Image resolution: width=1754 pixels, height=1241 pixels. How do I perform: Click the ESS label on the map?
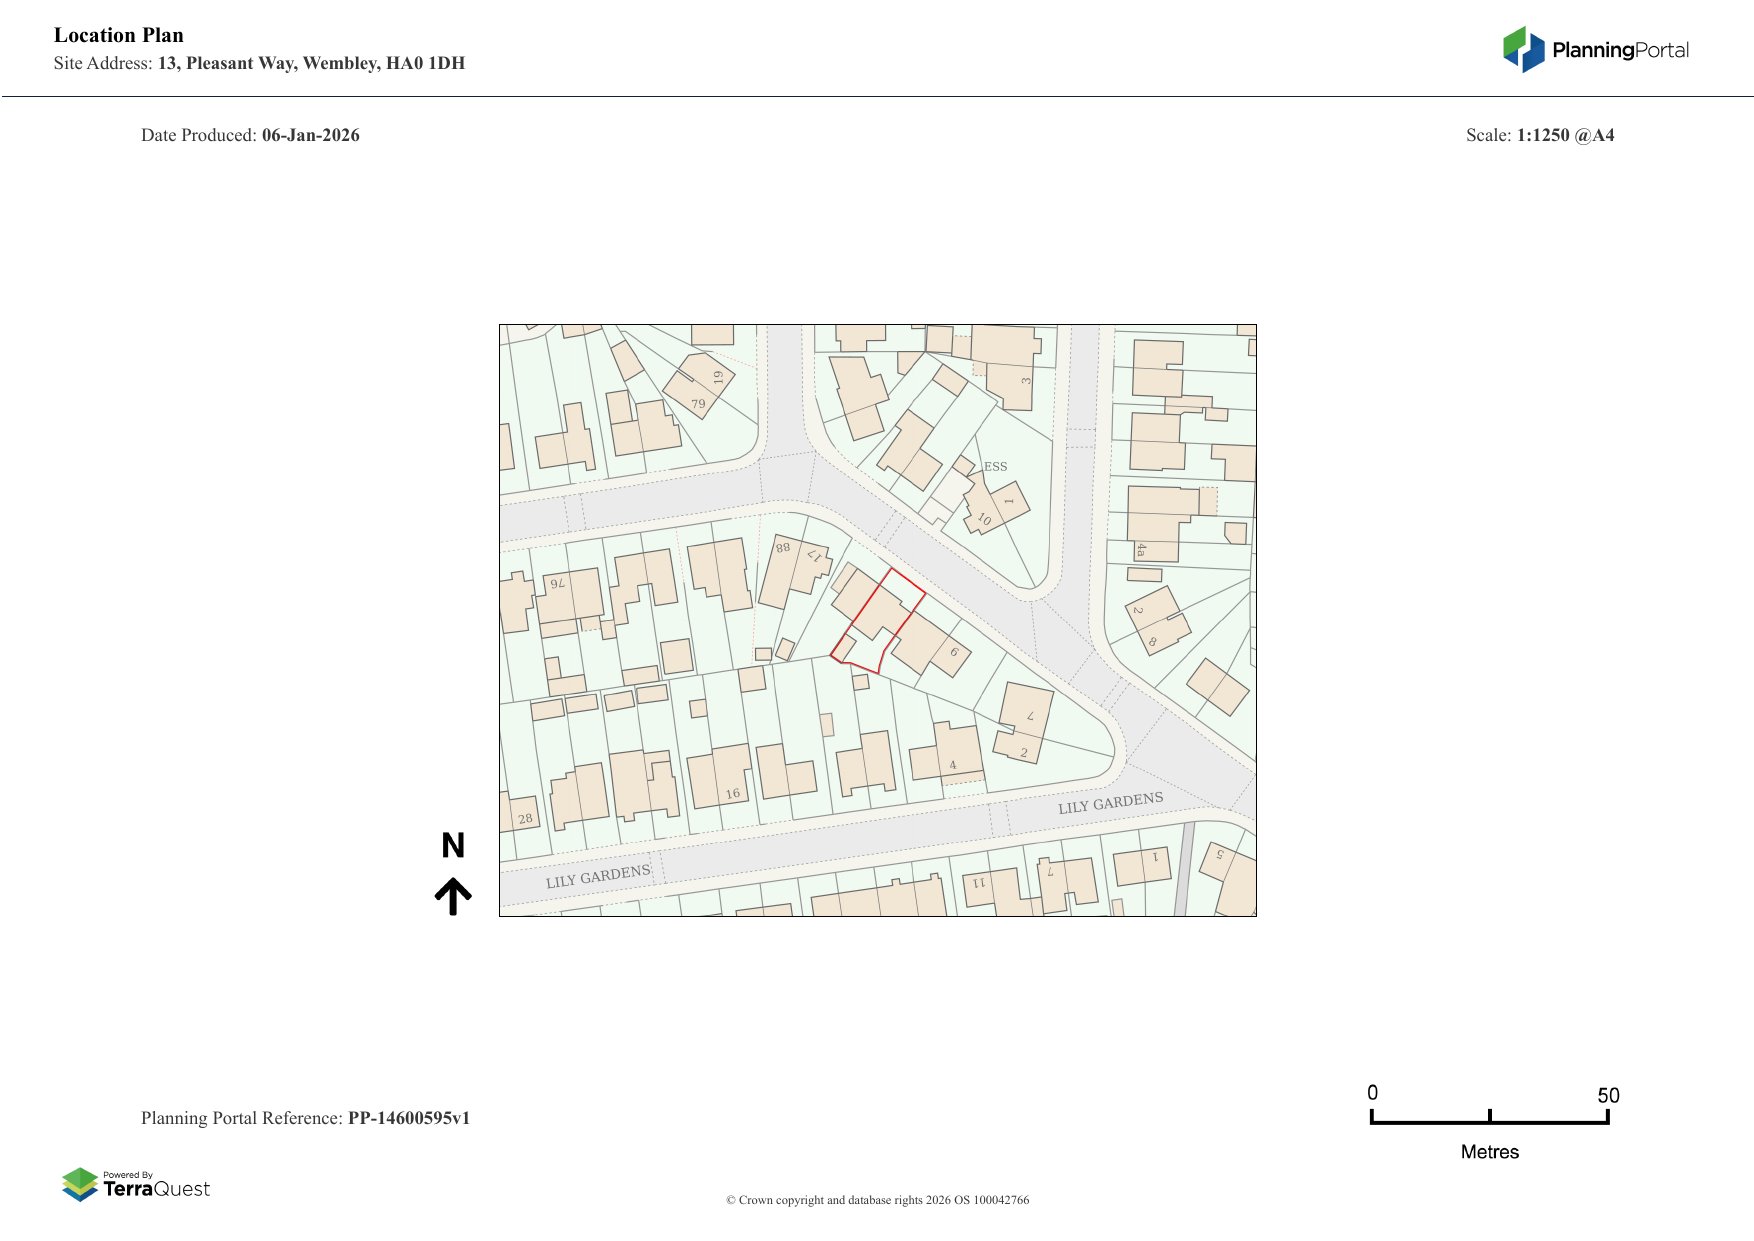pyautogui.click(x=995, y=467)
